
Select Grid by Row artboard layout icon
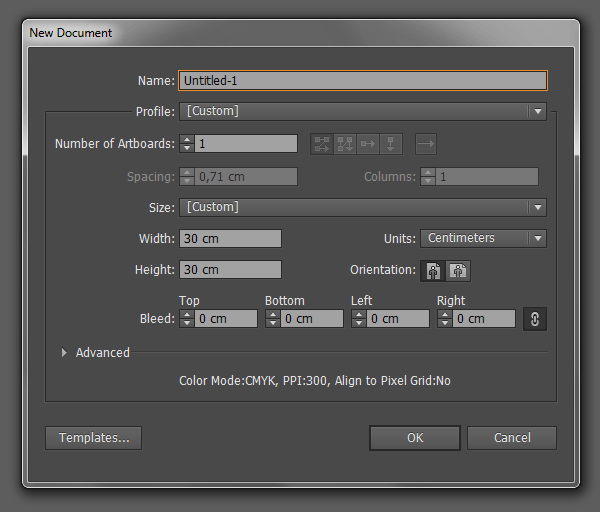[322, 144]
